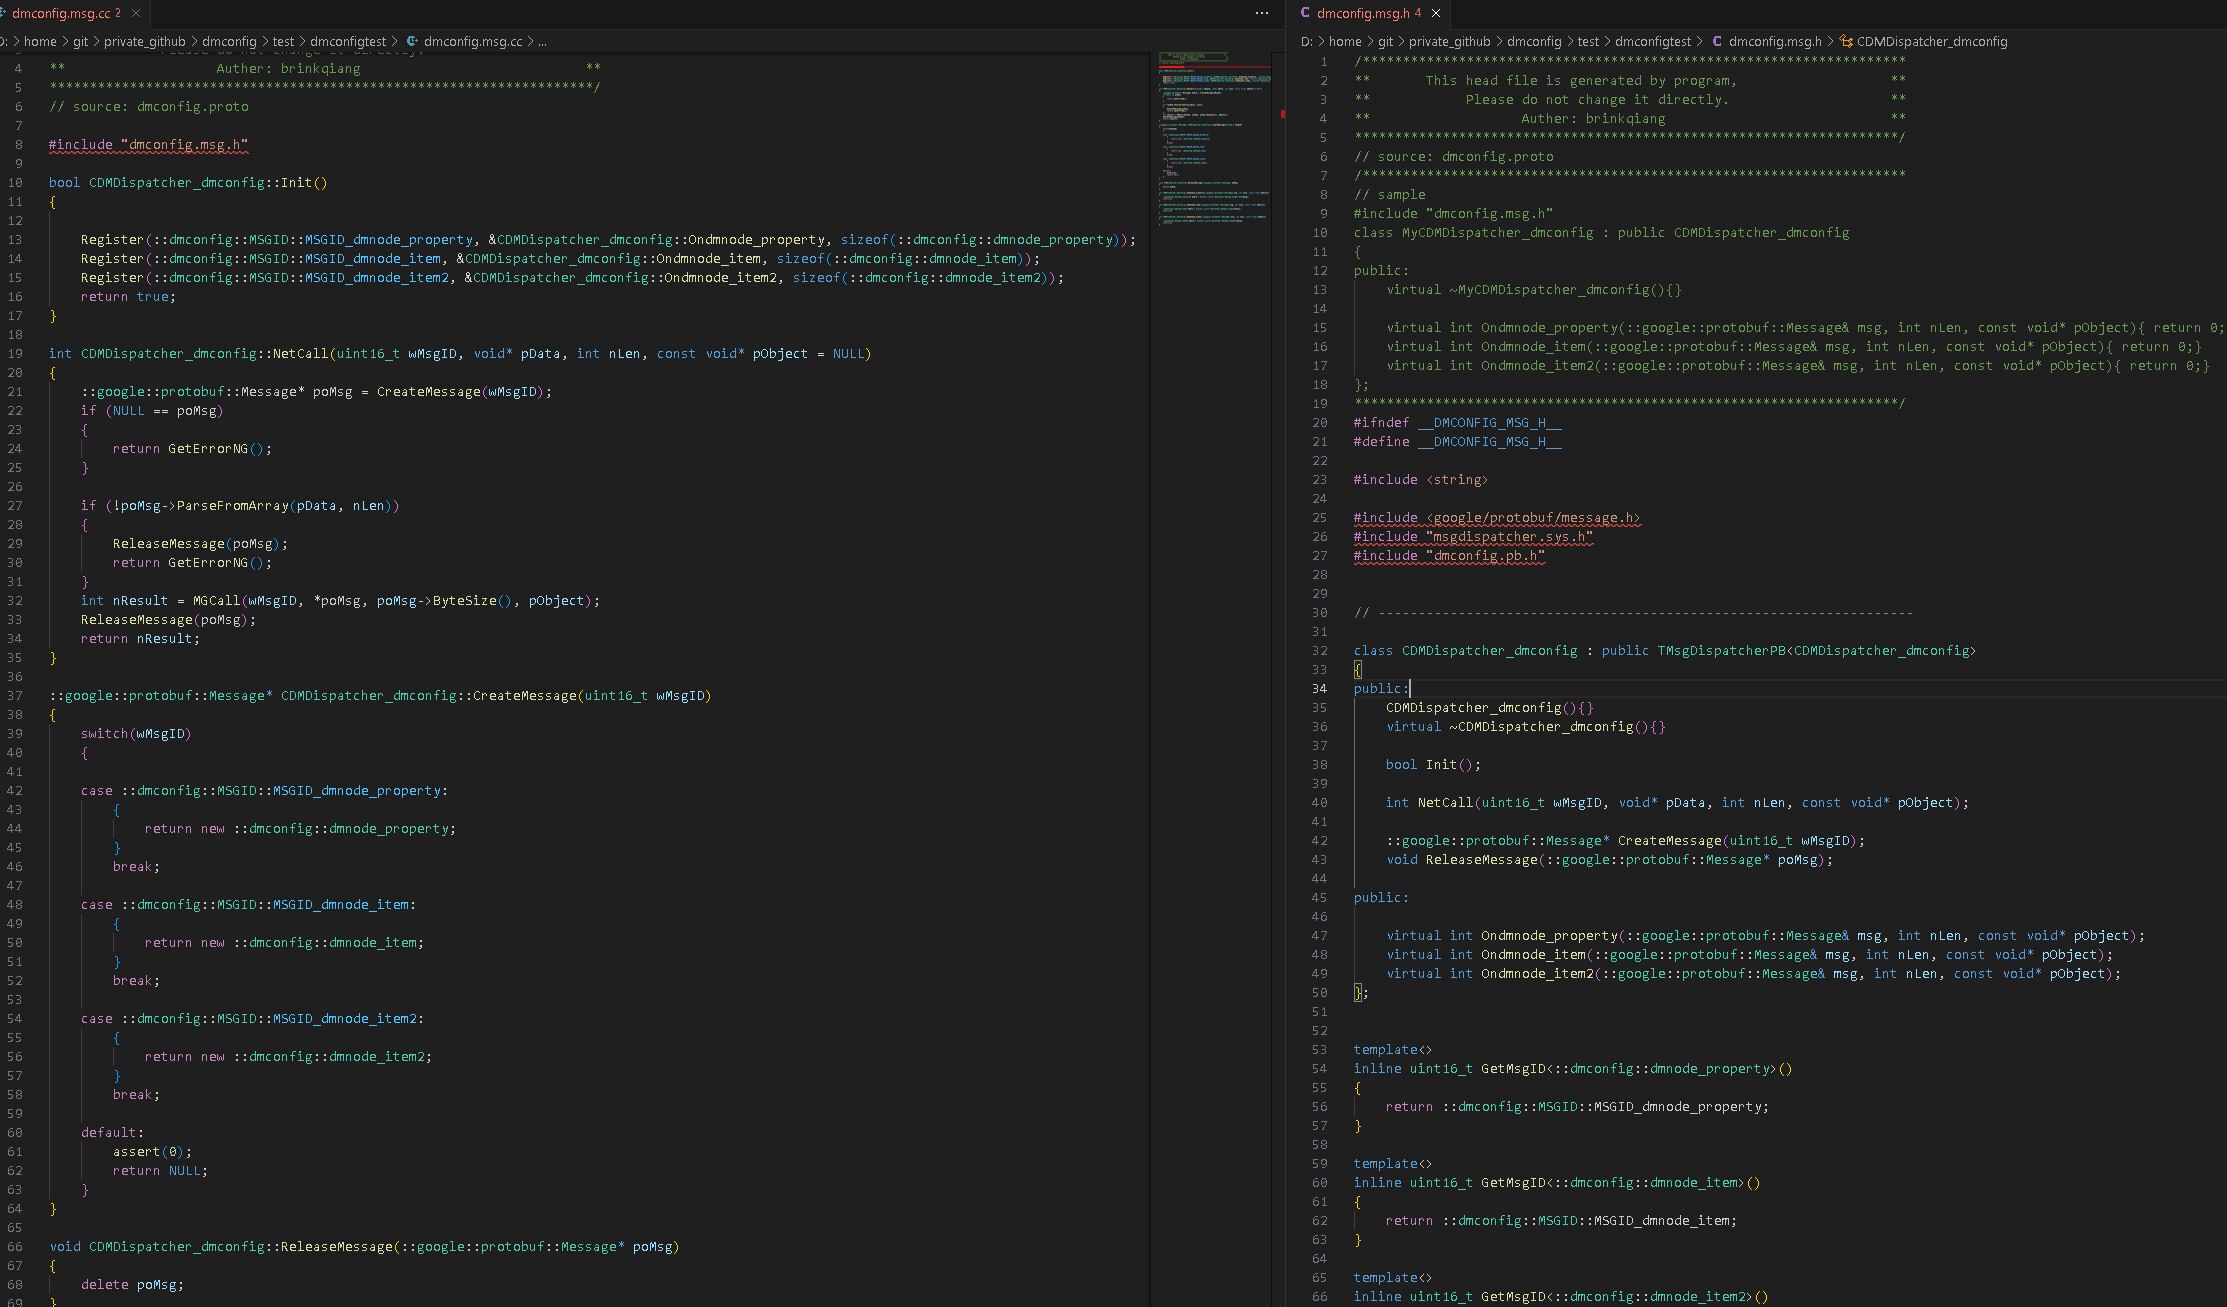Screen dimensions: 2227x1307
Task: Click C header file icon in right breadcrumb
Action: (x=1717, y=42)
